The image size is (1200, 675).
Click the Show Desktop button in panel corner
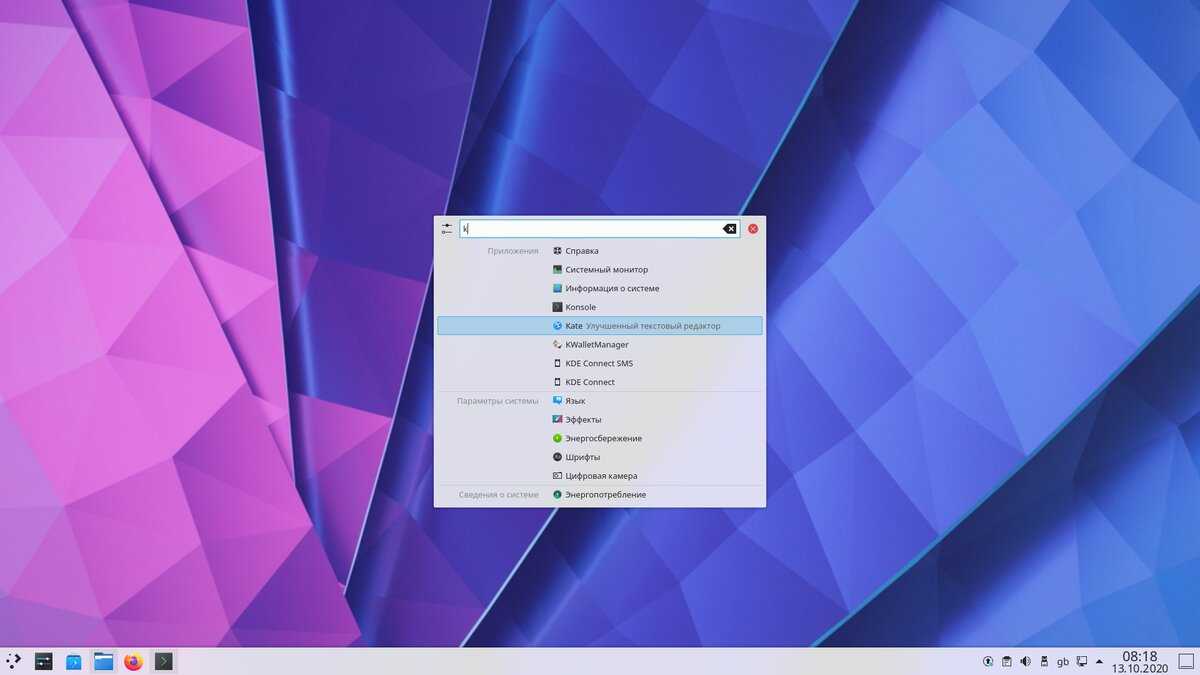click(x=1184, y=661)
